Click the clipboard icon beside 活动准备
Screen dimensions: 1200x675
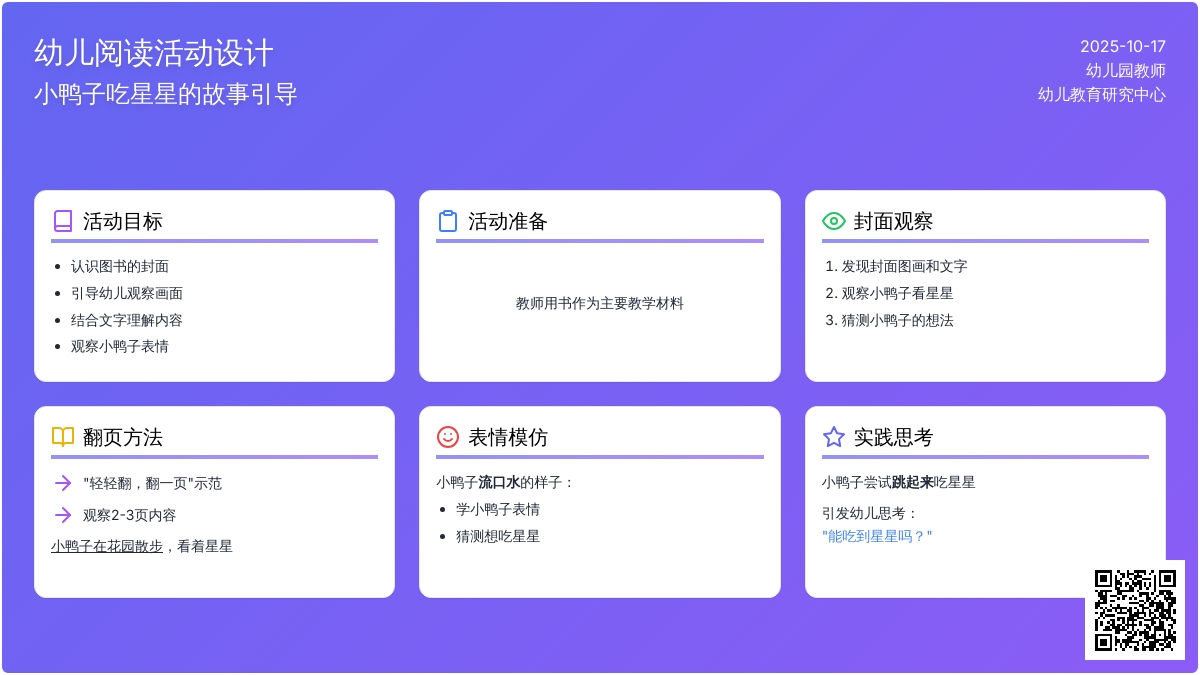448,221
